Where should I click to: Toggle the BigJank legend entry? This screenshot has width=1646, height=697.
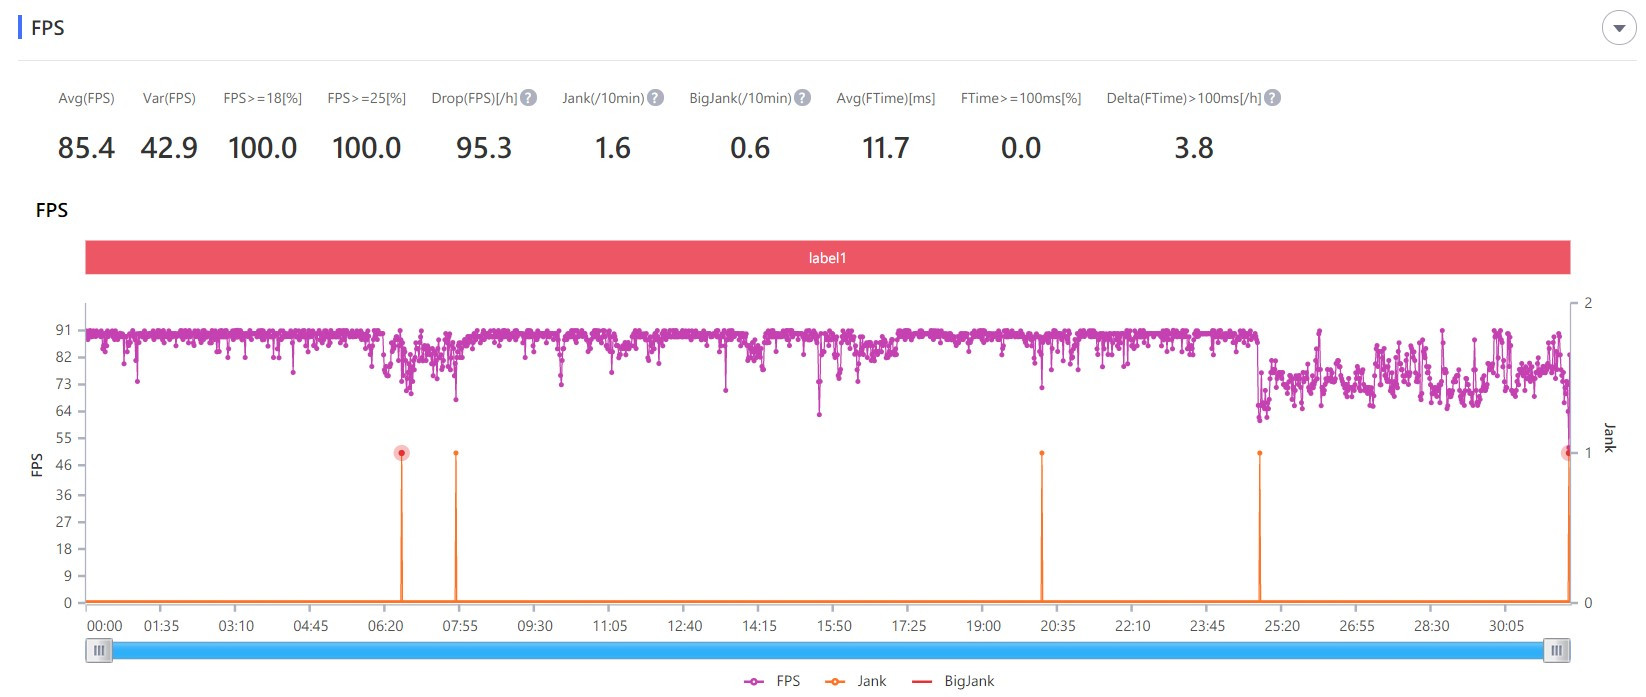tap(953, 681)
